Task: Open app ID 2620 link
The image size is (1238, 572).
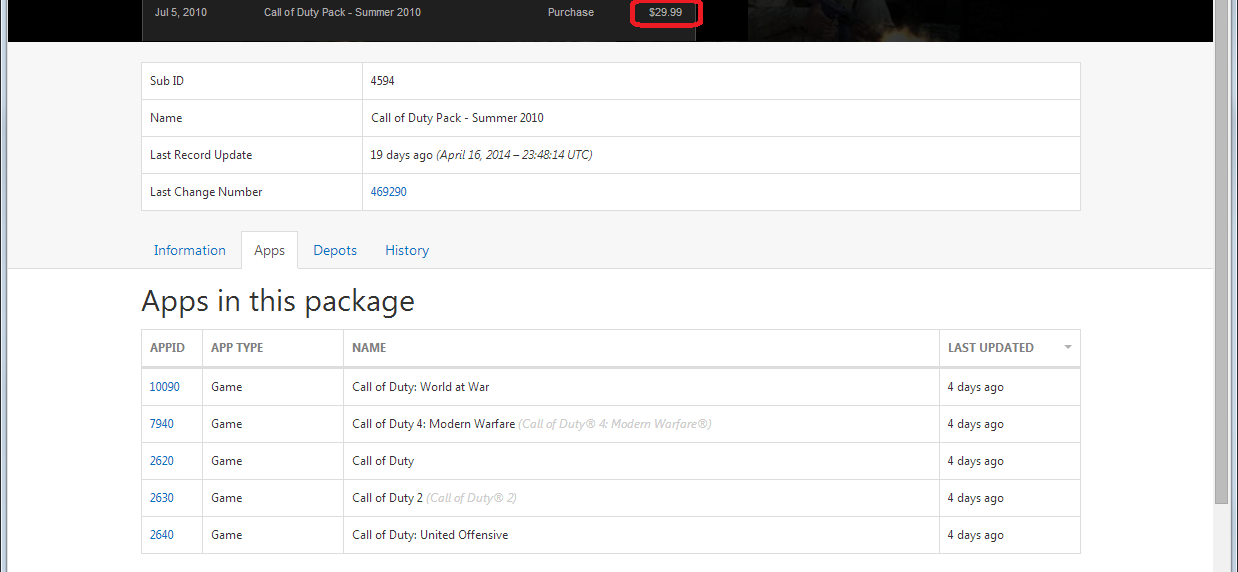Action: [162, 461]
